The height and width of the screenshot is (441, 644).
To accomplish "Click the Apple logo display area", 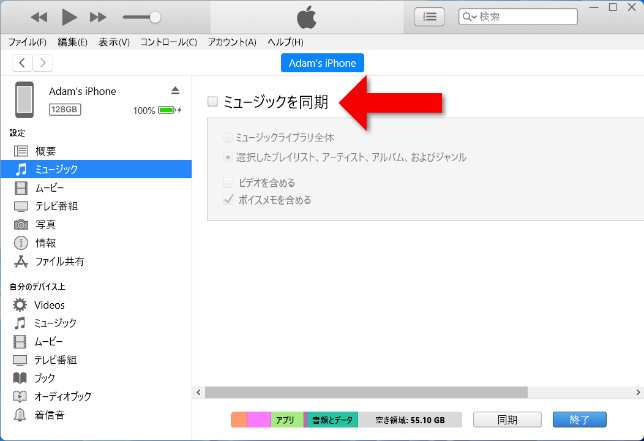I will coord(307,17).
